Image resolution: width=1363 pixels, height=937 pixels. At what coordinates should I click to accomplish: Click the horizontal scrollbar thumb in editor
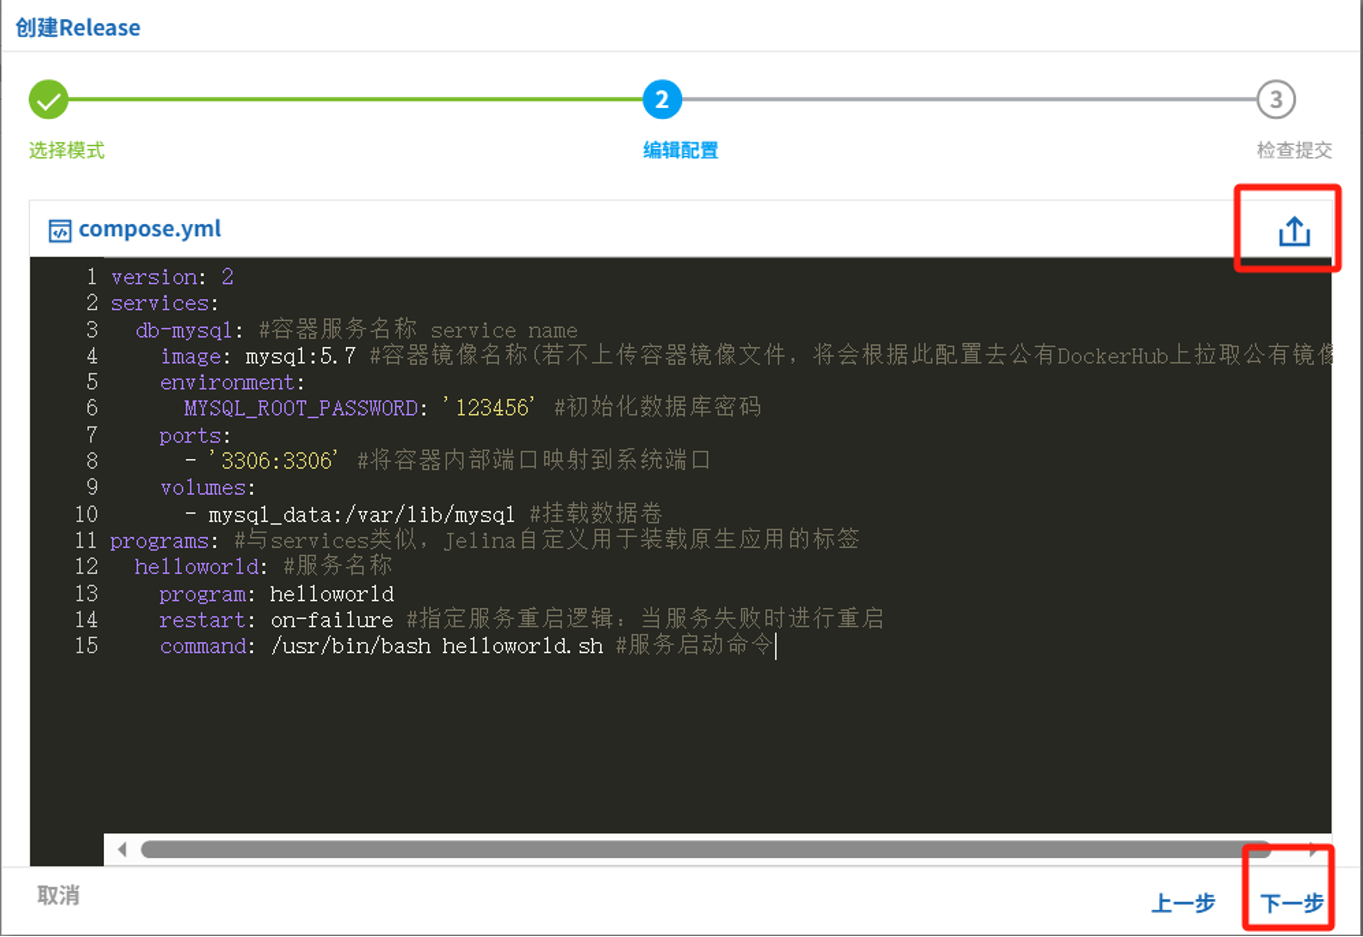700,850
